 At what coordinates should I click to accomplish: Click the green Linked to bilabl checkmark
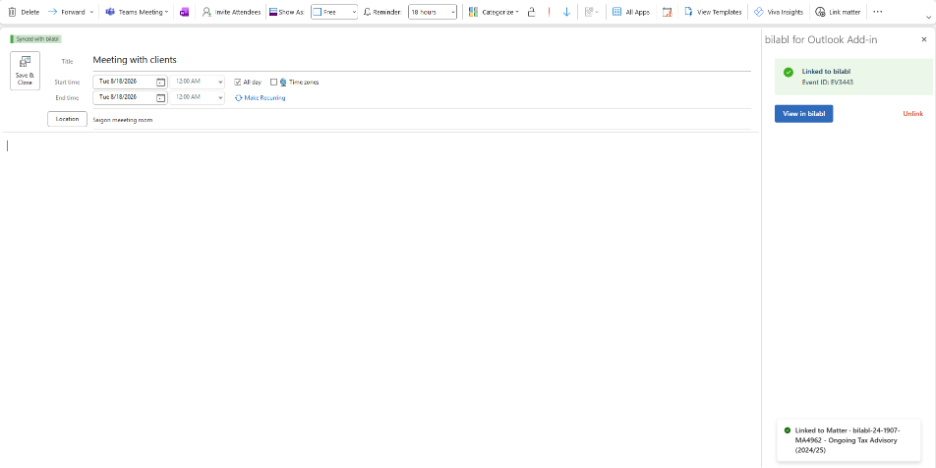point(789,72)
